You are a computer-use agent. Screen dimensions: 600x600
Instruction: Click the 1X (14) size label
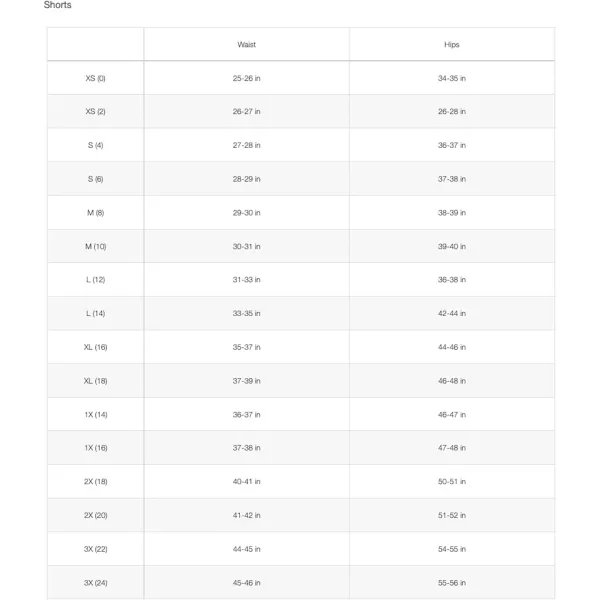[96, 414]
